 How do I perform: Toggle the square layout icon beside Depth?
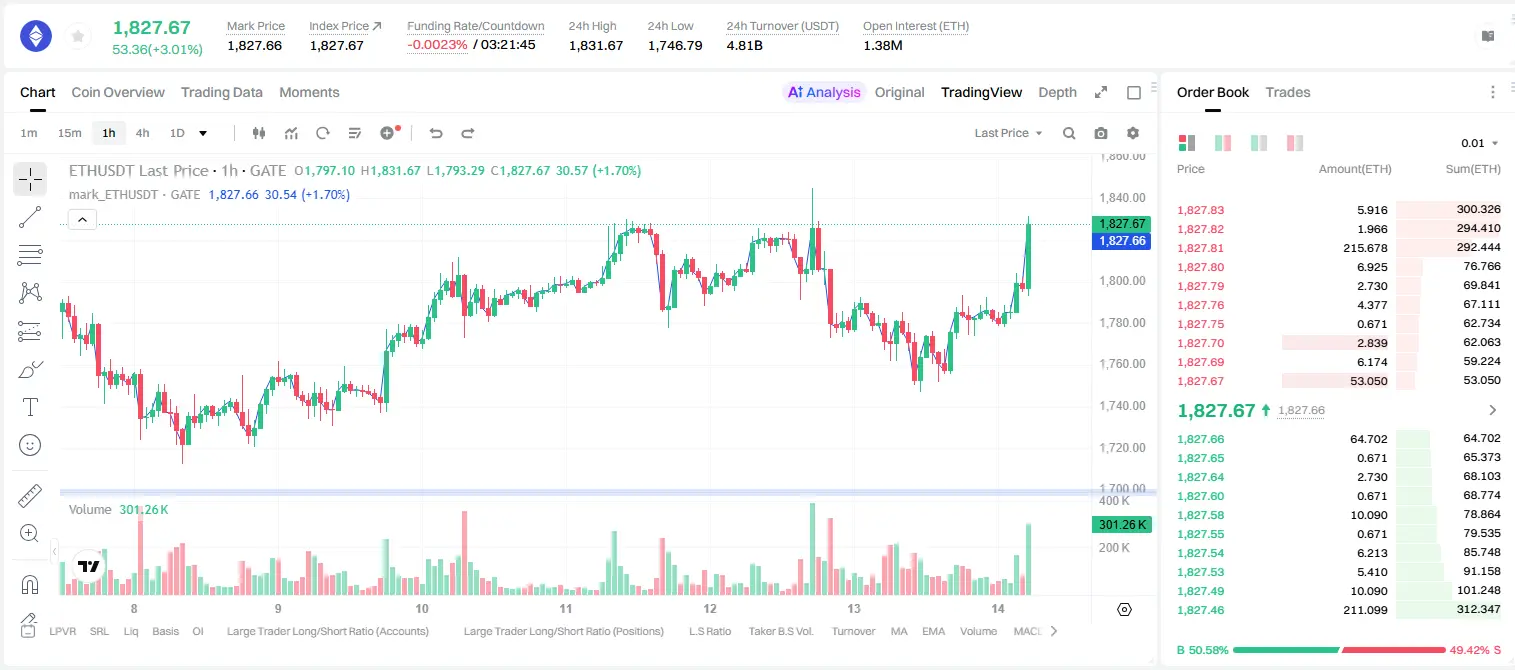(x=1134, y=92)
